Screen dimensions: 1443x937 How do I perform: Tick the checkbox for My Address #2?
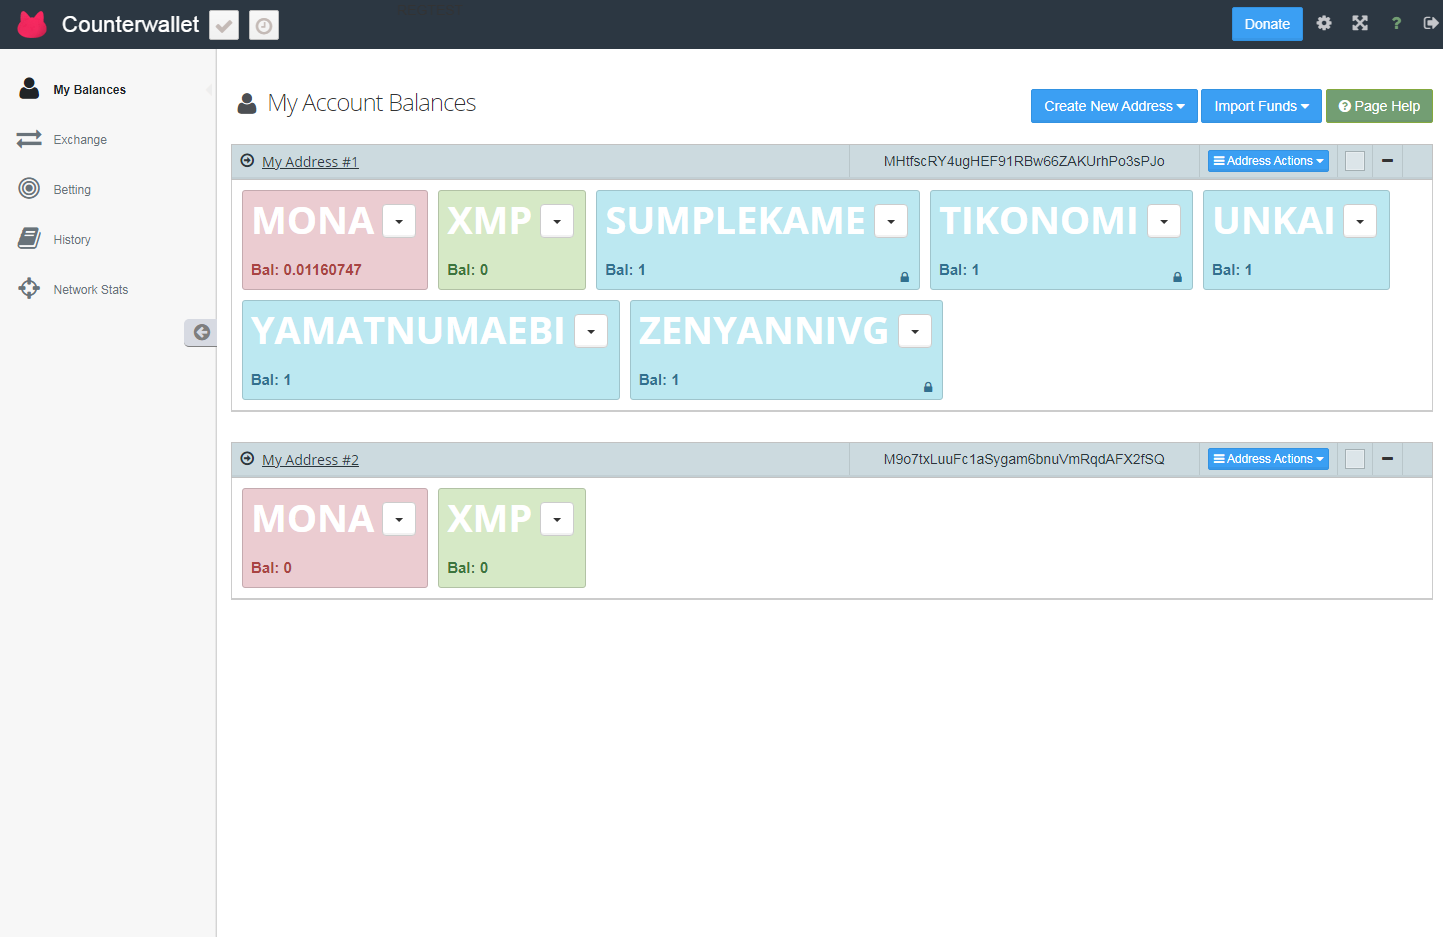tap(1355, 459)
